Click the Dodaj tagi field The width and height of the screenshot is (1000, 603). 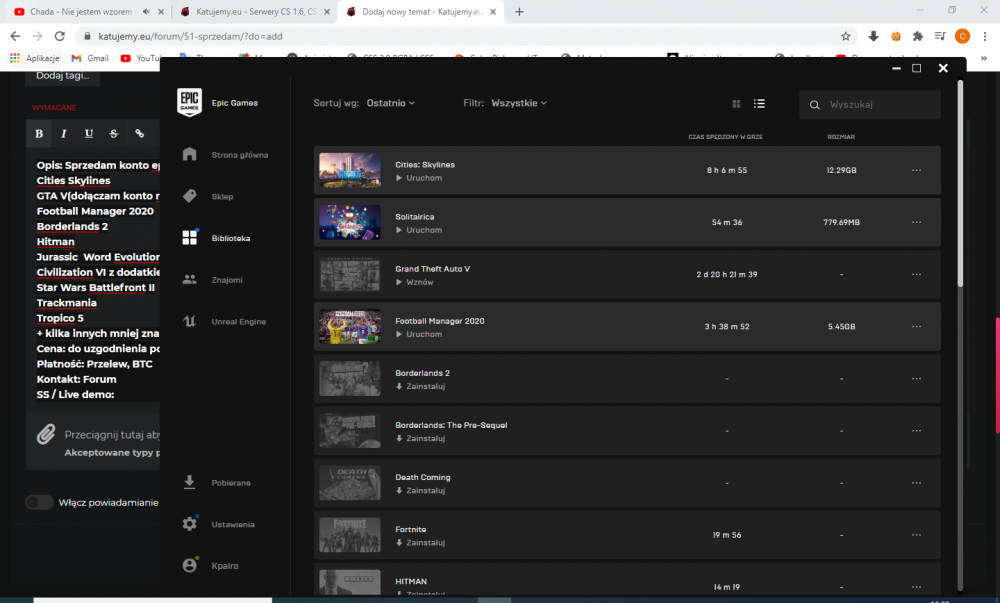pos(62,76)
